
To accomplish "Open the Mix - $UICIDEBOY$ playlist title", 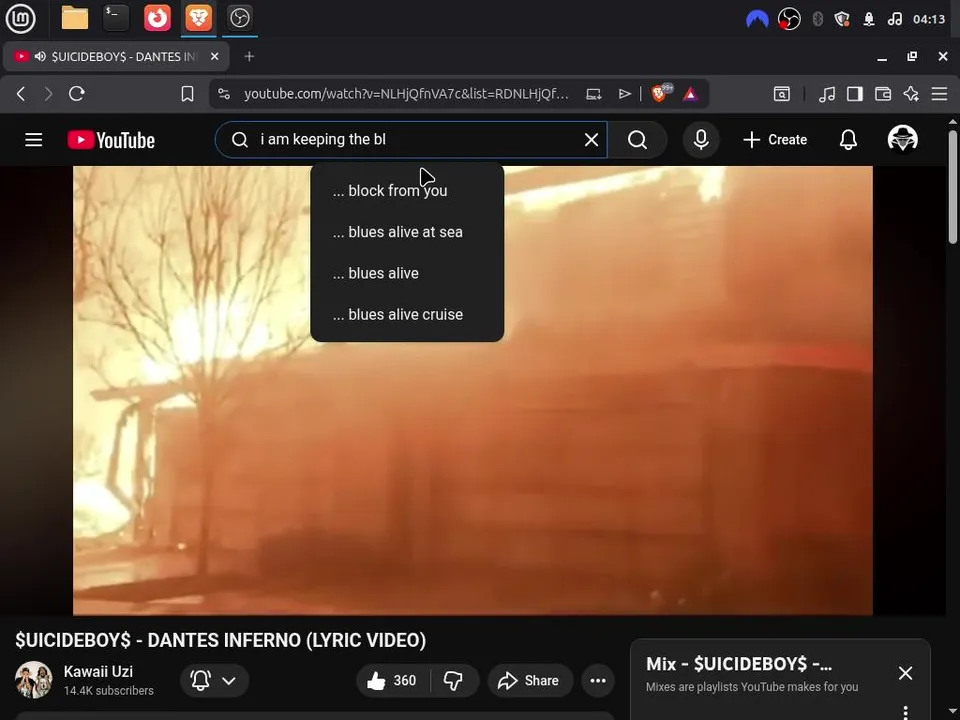I will (738, 664).
